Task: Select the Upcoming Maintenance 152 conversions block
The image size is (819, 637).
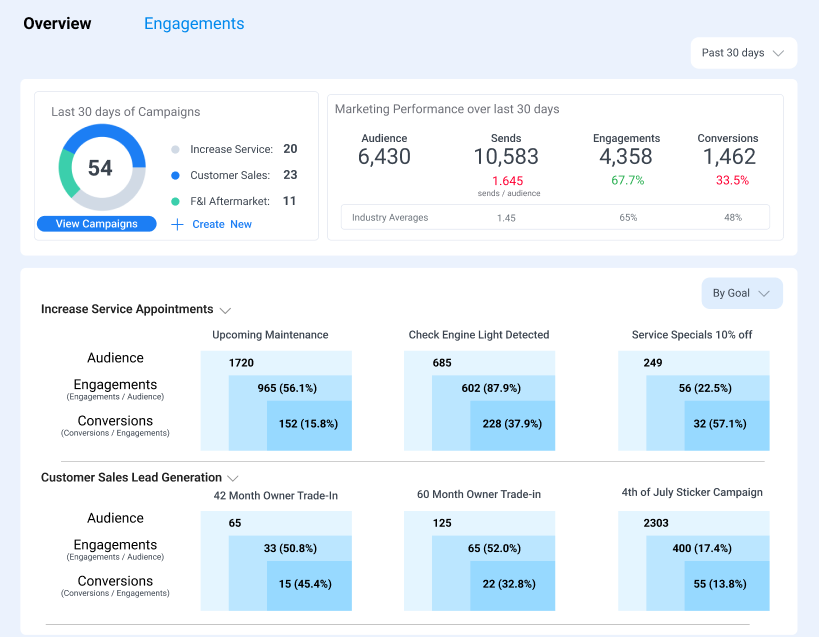Action: (309, 426)
